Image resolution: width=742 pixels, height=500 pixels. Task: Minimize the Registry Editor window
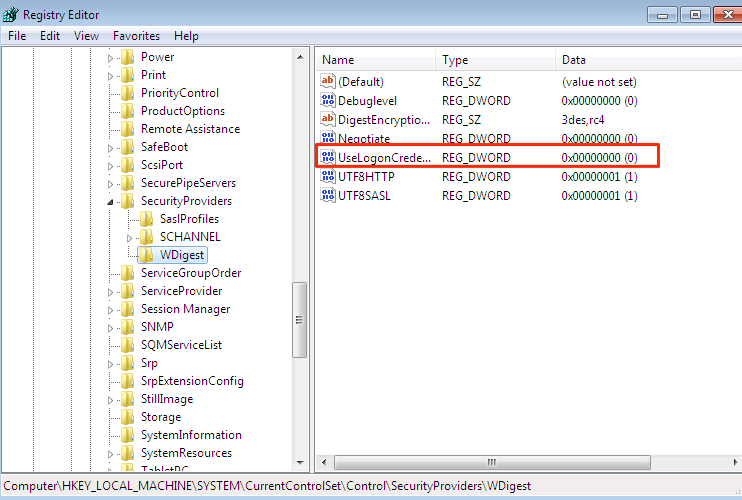point(662,15)
